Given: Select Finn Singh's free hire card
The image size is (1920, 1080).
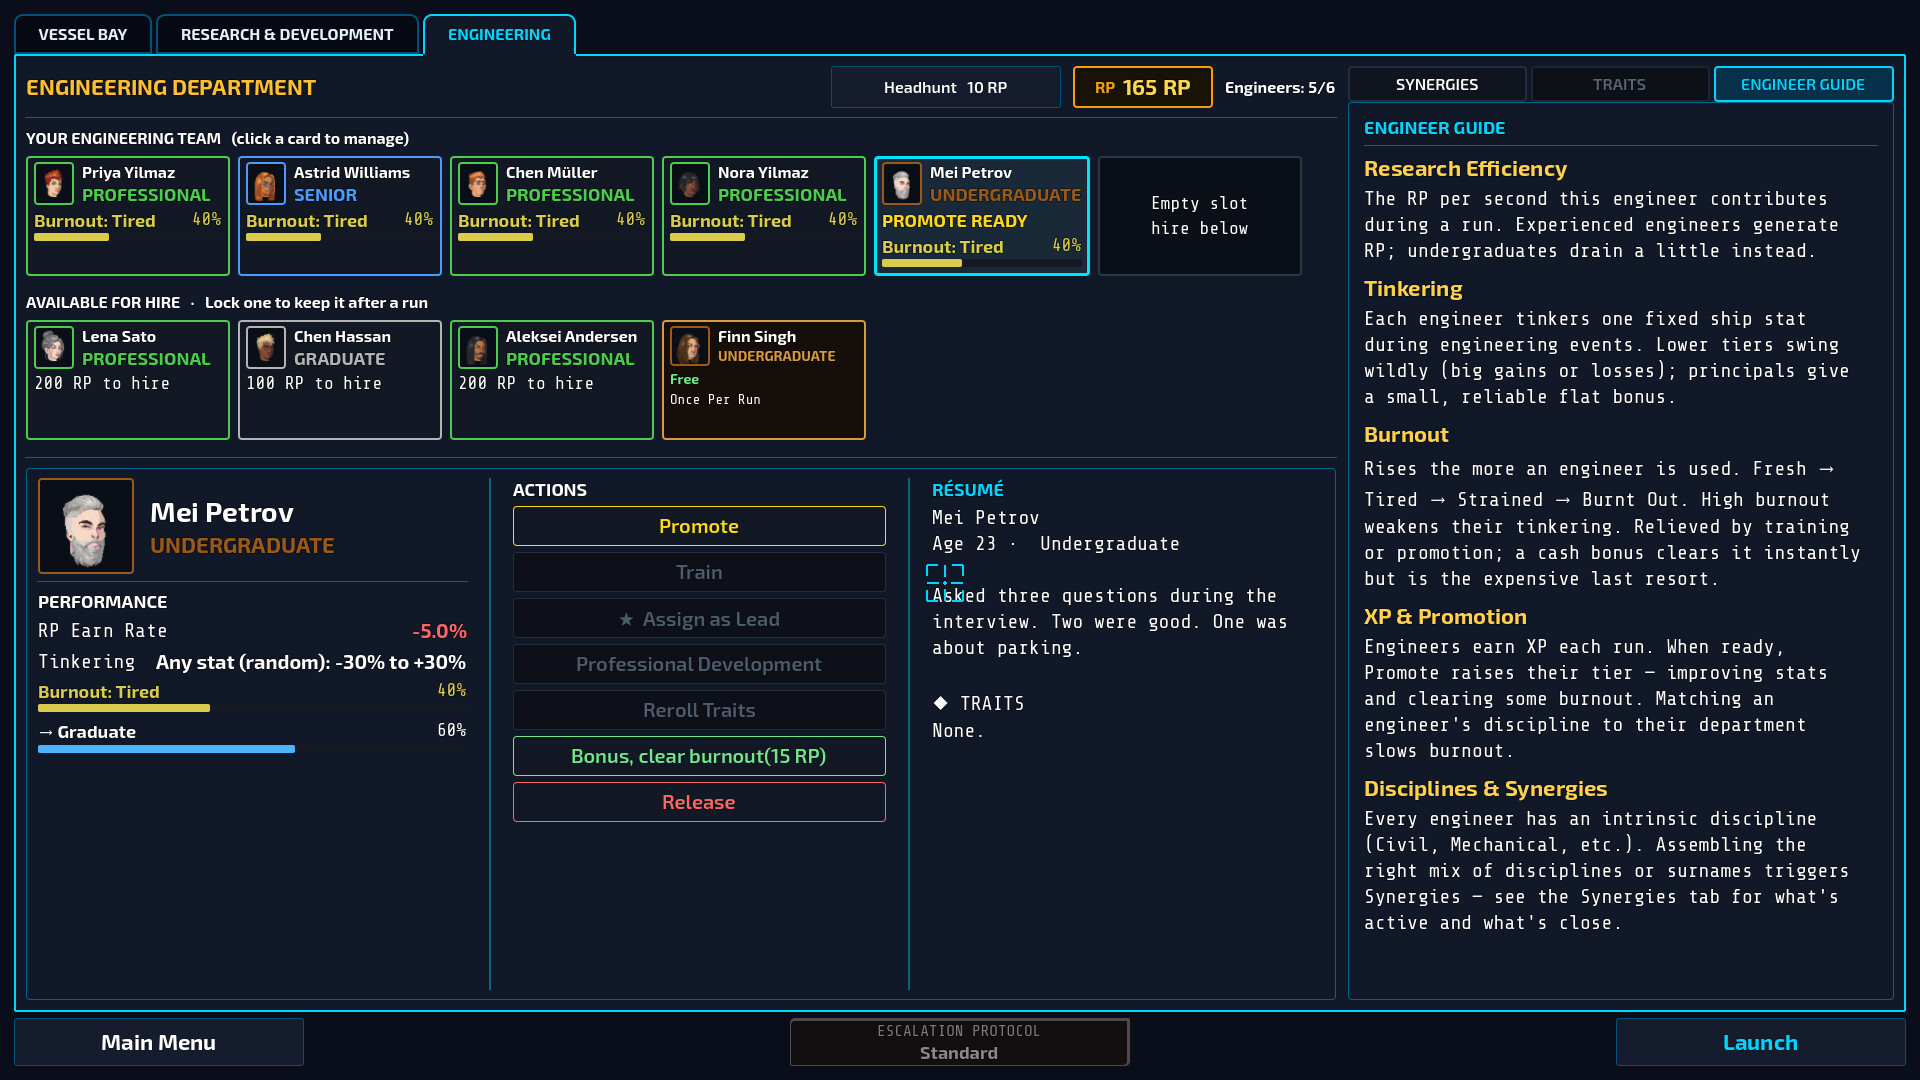Looking at the screenshot, I should pos(764,380).
